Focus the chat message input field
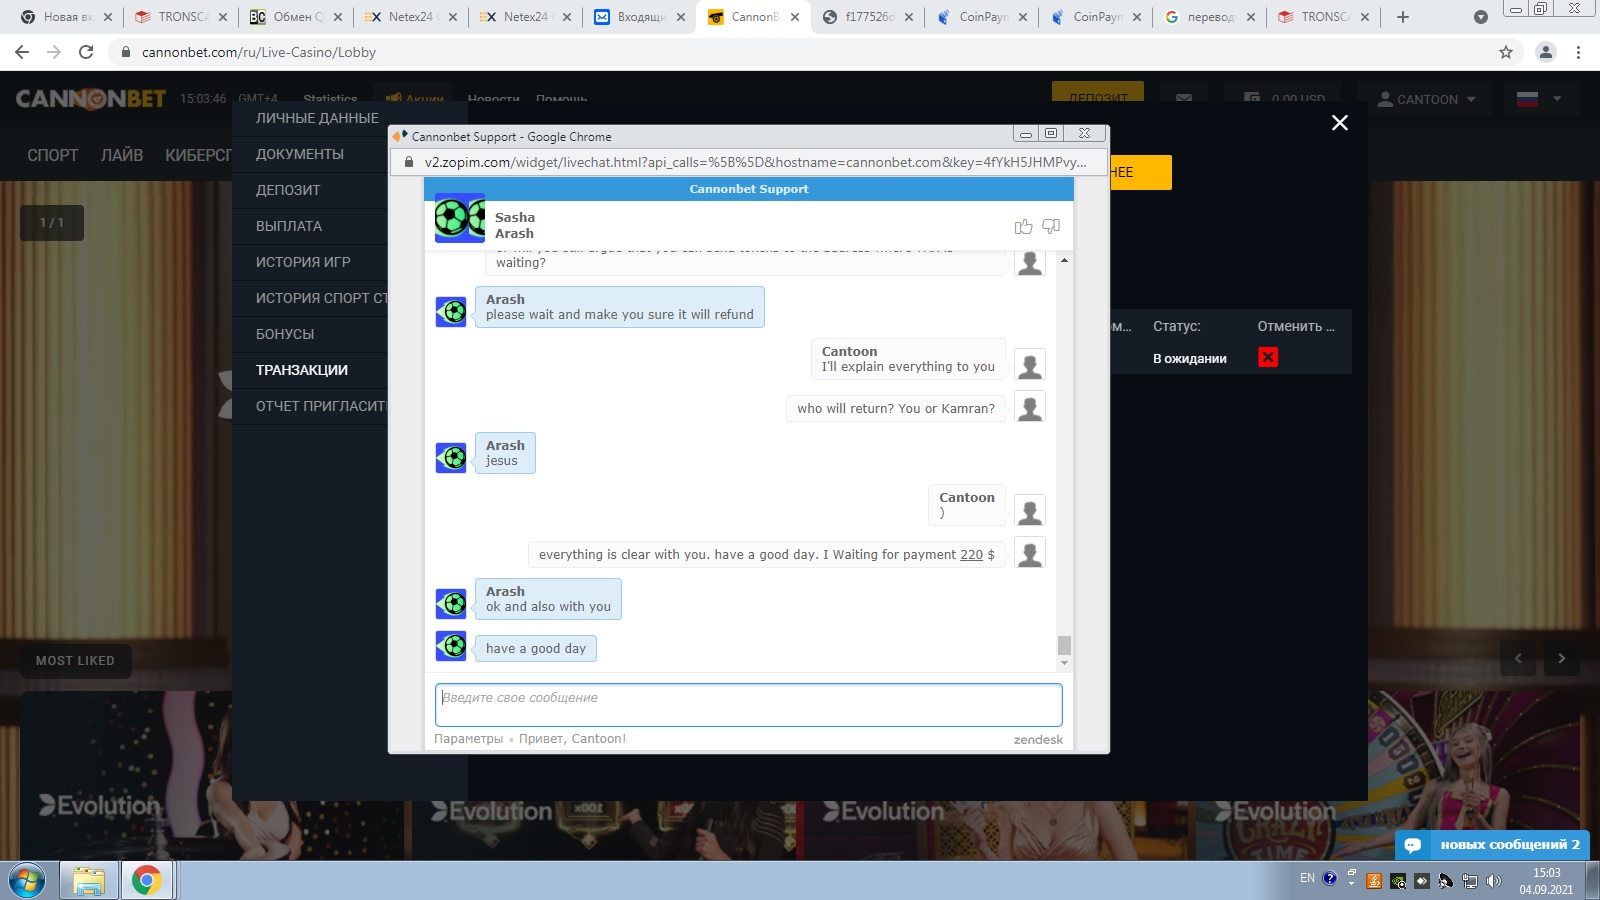Screen dimensions: 1600x900 [749, 705]
